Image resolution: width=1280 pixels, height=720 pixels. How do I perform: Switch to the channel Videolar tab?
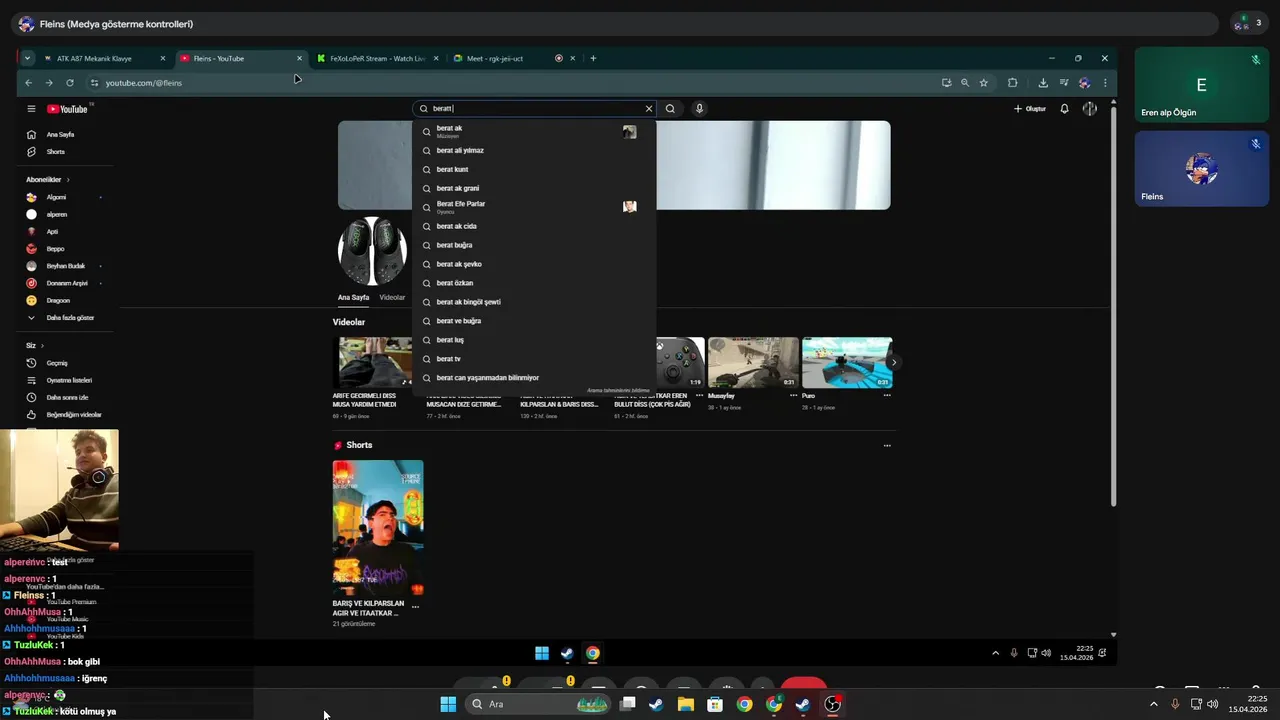point(392,297)
